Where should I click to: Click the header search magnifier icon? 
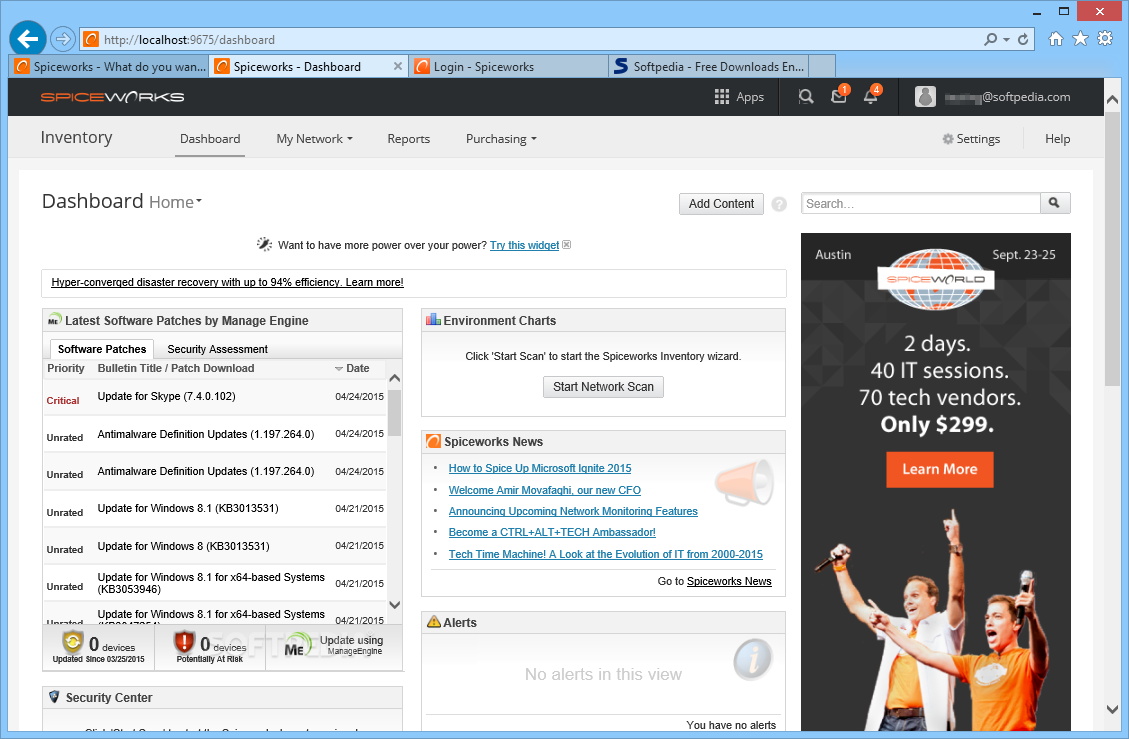coord(806,97)
